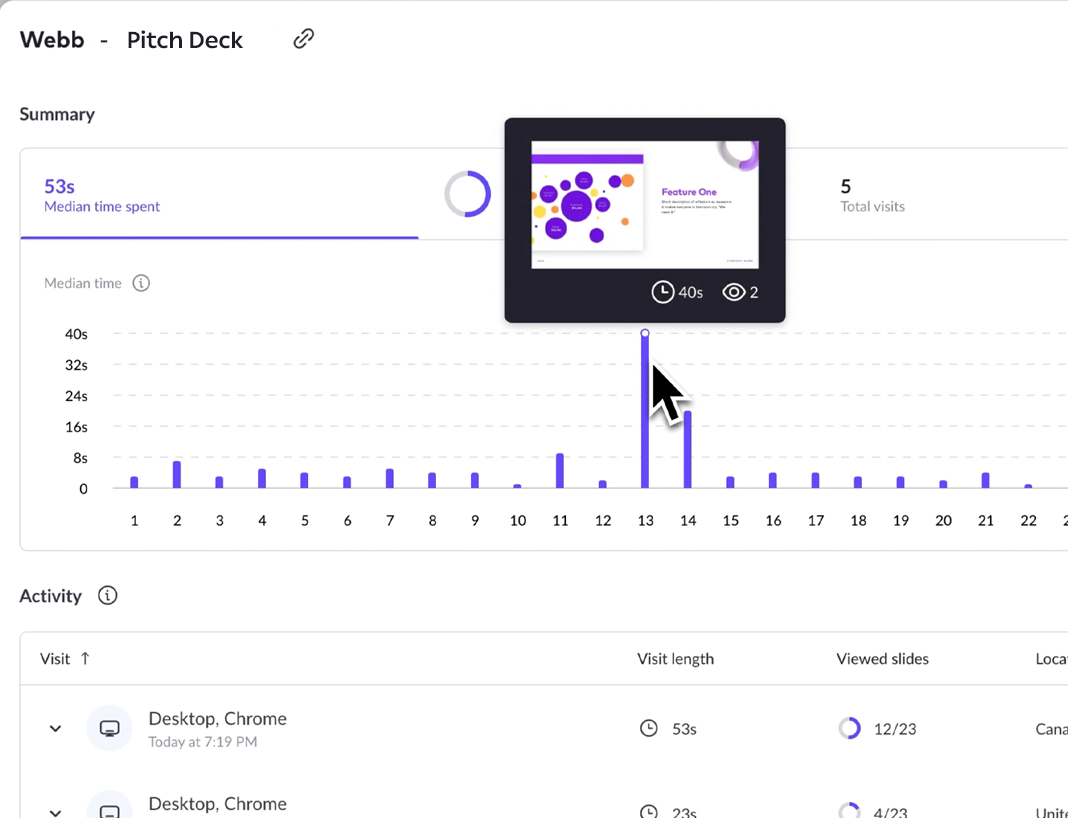This screenshot has height=818, width=1068.
Task: Click the copy link icon beside Pitch Deck
Action: (303, 39)
